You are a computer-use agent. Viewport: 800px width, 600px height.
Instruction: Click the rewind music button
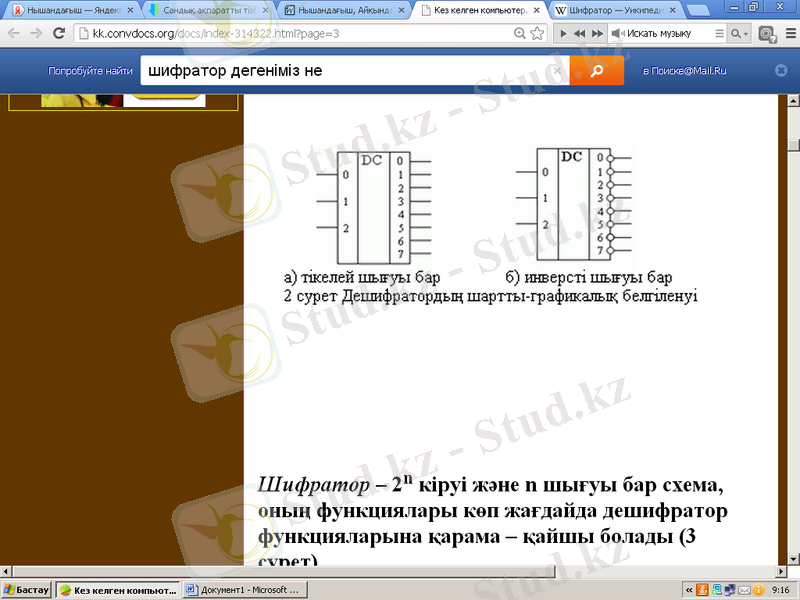(x=580, y=34)
